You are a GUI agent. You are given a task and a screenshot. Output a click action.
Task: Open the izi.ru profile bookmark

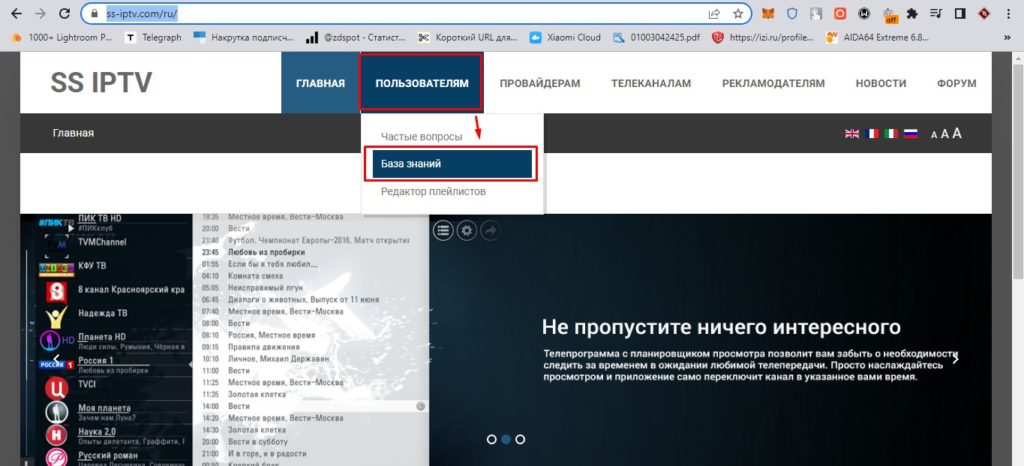pos(763,37)
